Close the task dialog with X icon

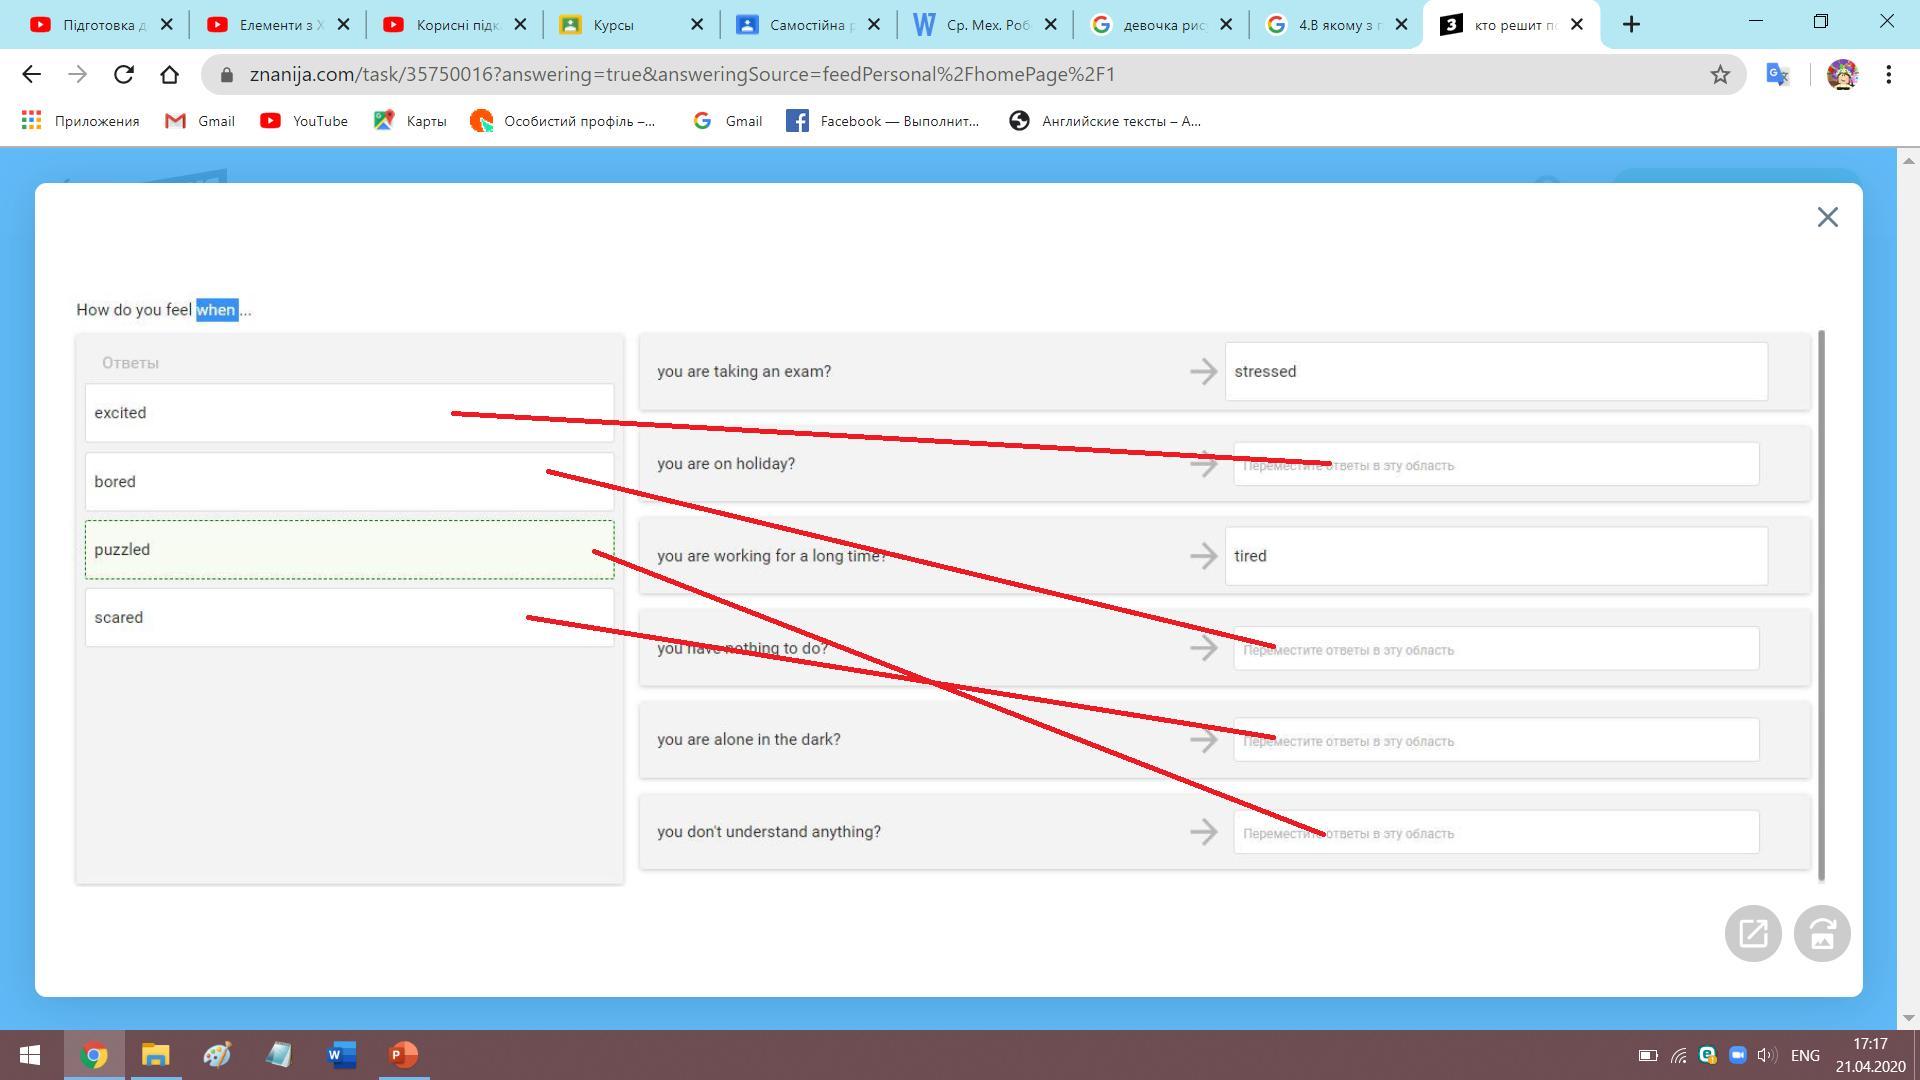(1827, 217)
